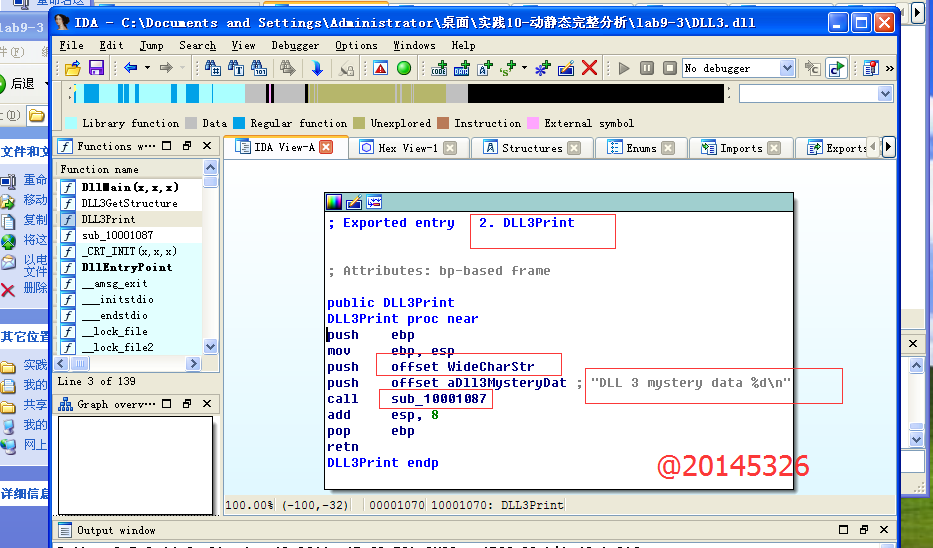The height and width of the screenshot is (548, 933).
Task: Click the pause process toolbar button
Action: tap(646, 68)
